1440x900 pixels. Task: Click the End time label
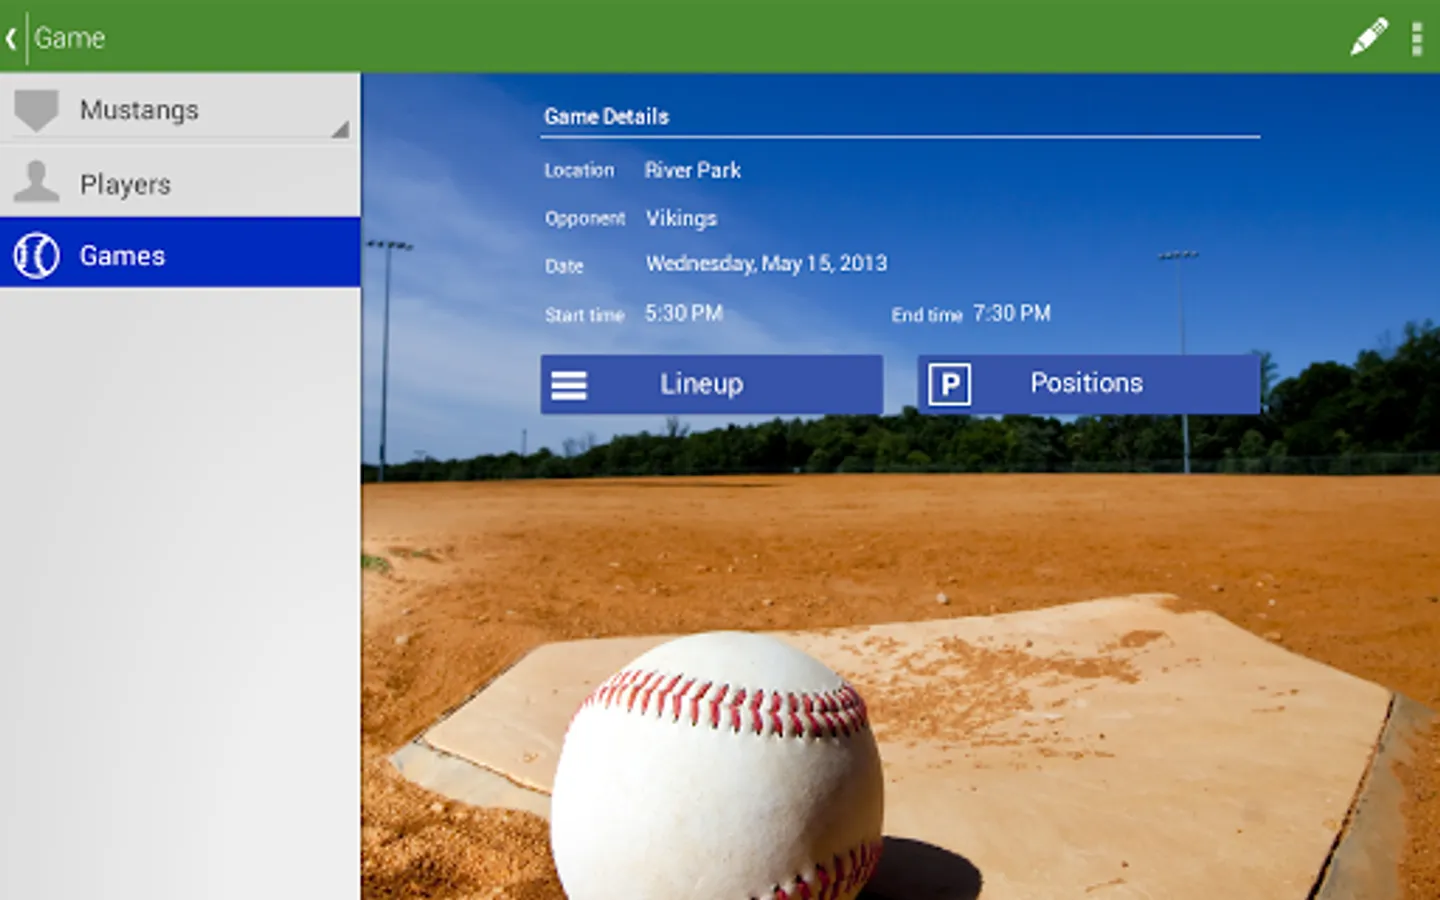pos(926,315)
